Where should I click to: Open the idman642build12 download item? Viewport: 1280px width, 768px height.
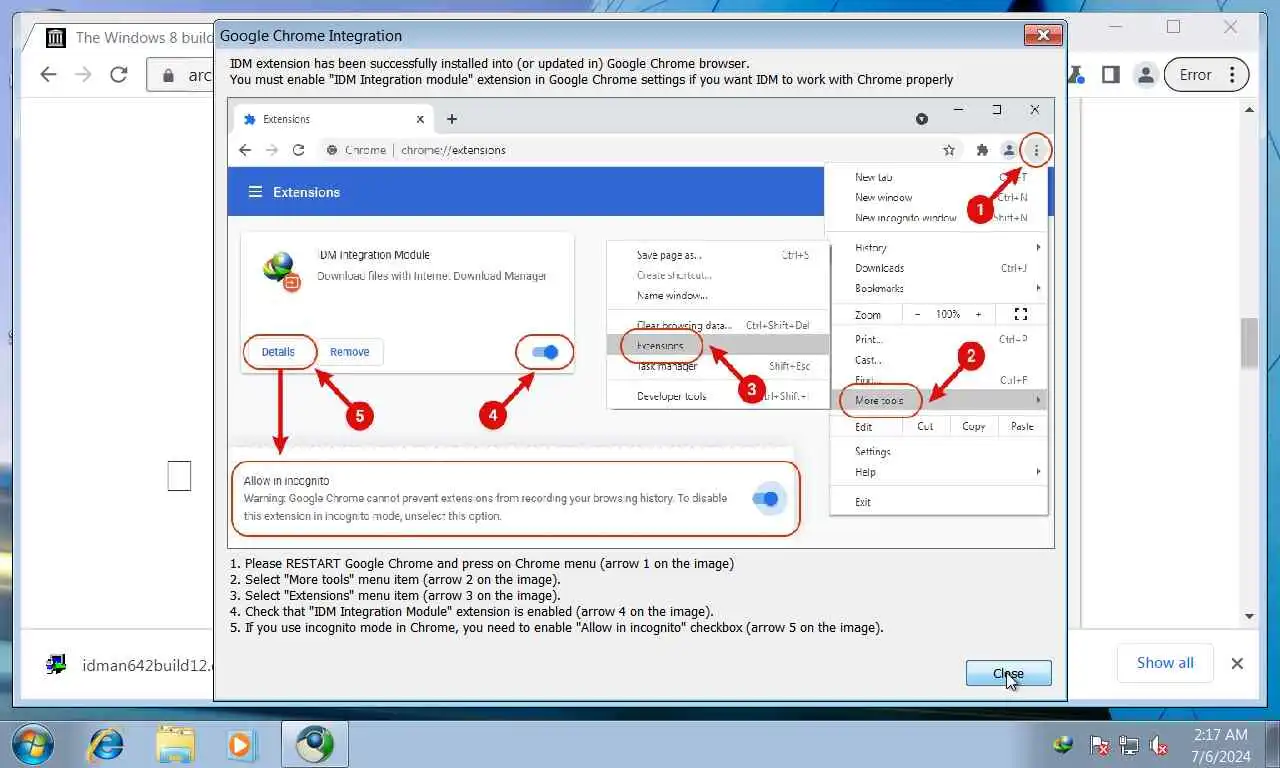pos(130,664)
